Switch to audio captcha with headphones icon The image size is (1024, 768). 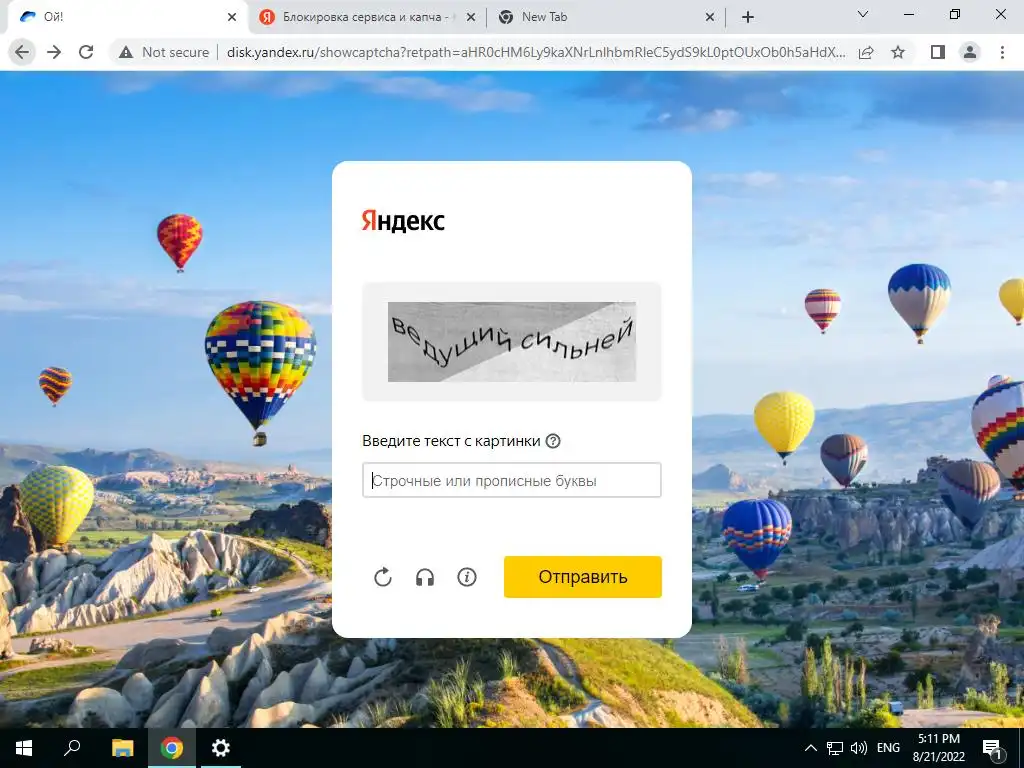425,577
